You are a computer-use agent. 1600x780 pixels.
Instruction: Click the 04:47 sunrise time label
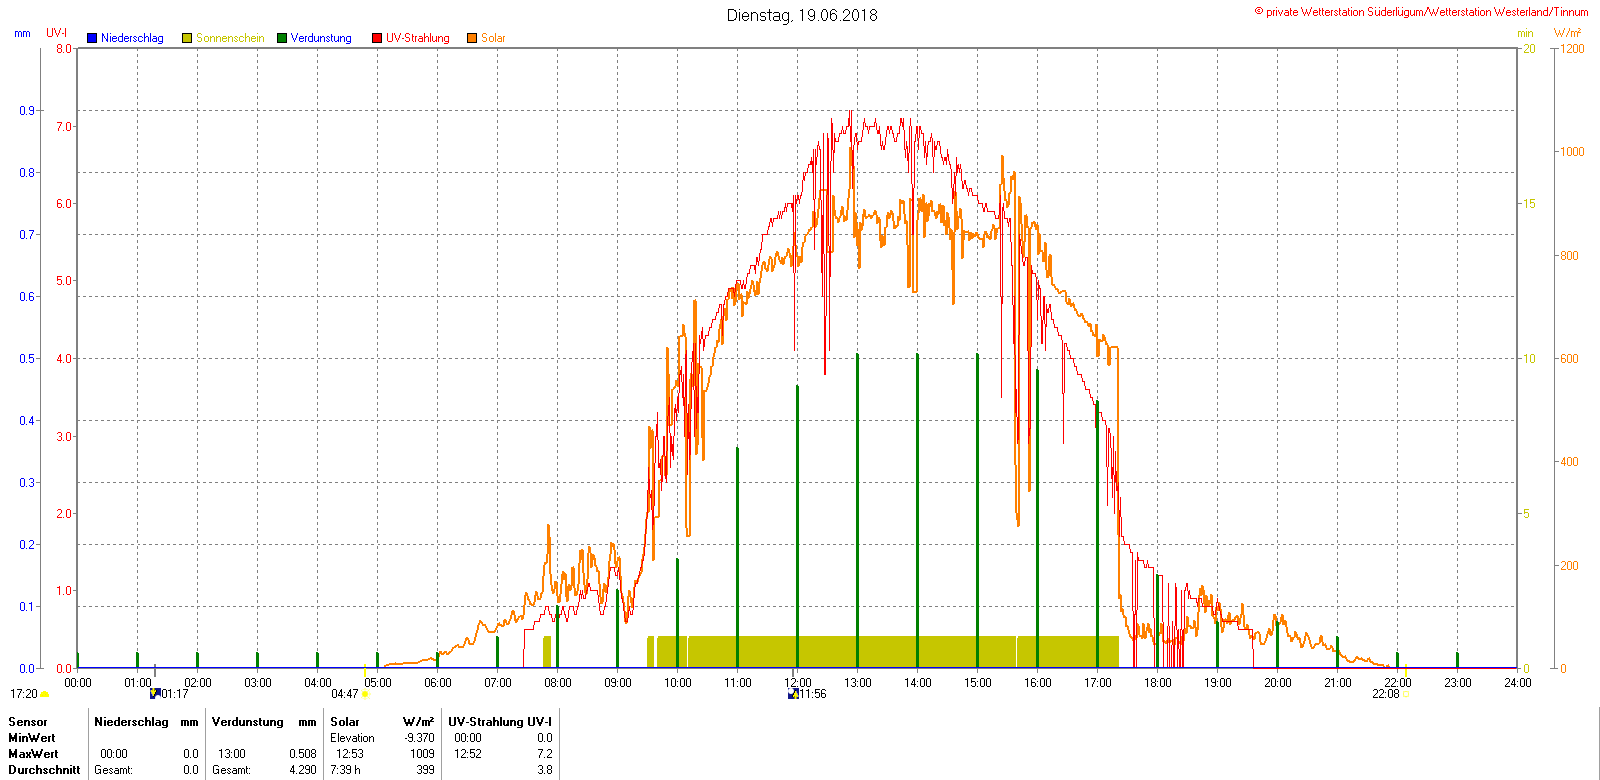click(x=345, y=694)
